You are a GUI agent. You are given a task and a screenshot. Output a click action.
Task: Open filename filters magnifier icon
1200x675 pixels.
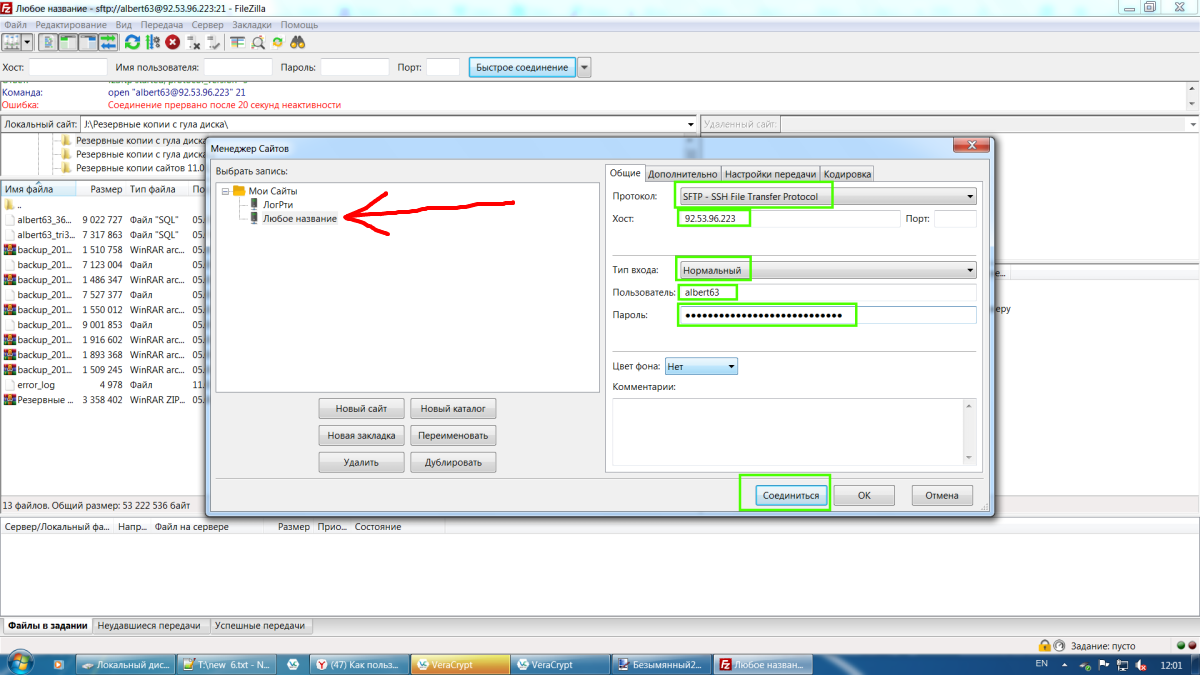pos(258,41)
